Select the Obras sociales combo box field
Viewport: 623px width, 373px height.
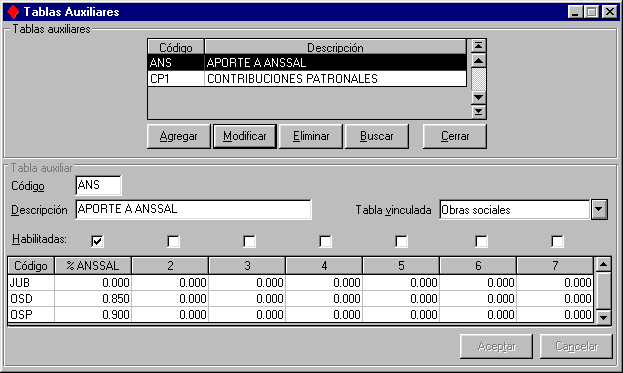515,209
